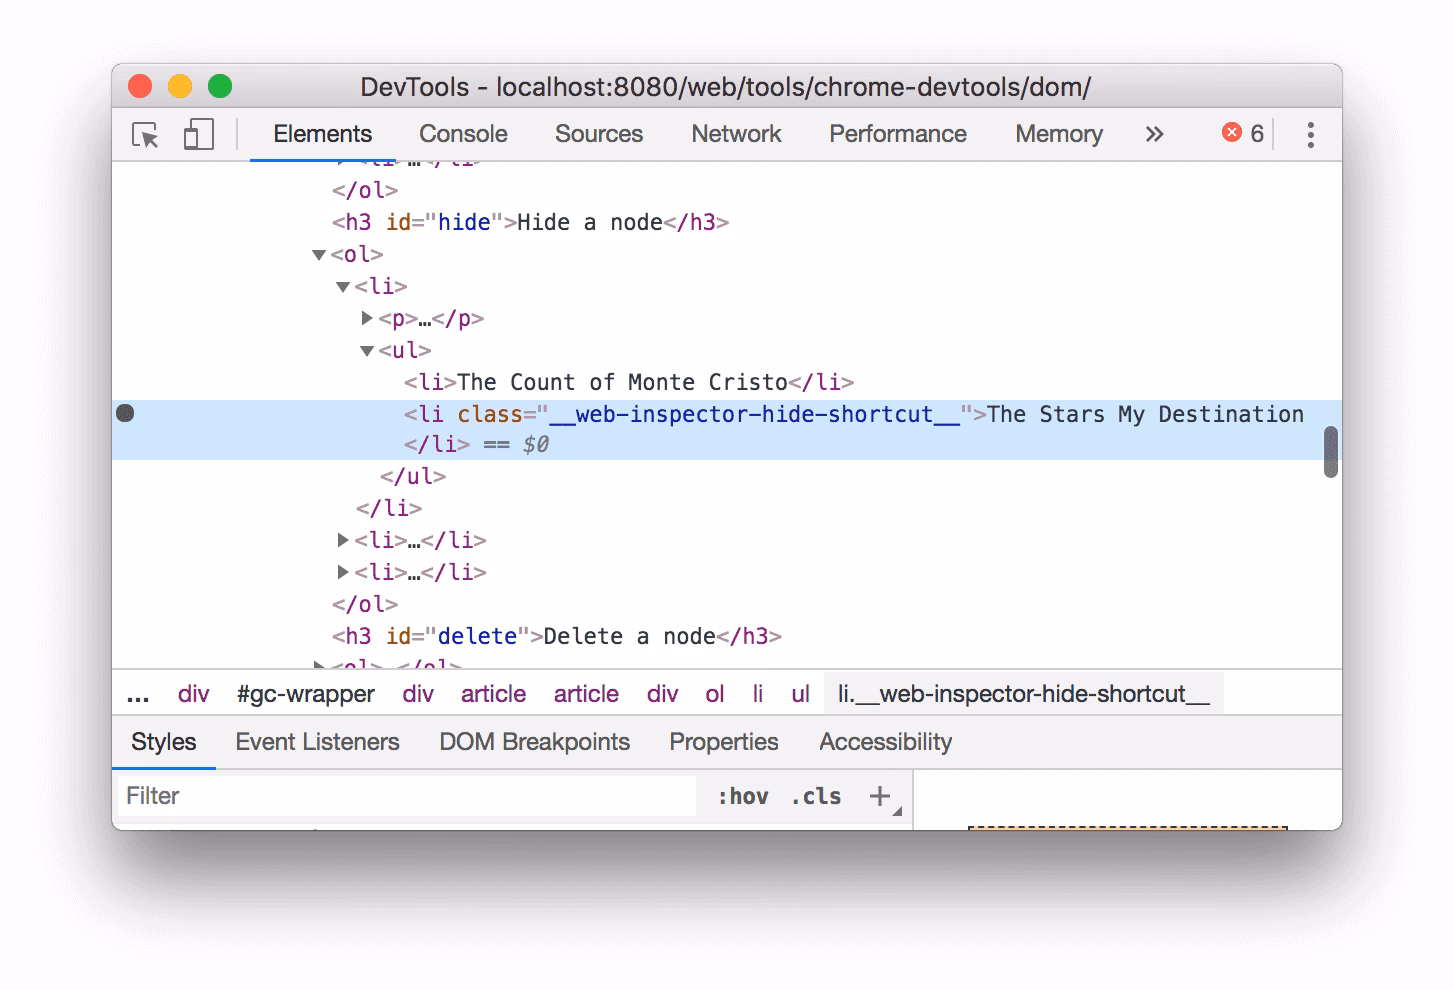
Task: Close the DevTools window with red button
Action: coord(140,87)
